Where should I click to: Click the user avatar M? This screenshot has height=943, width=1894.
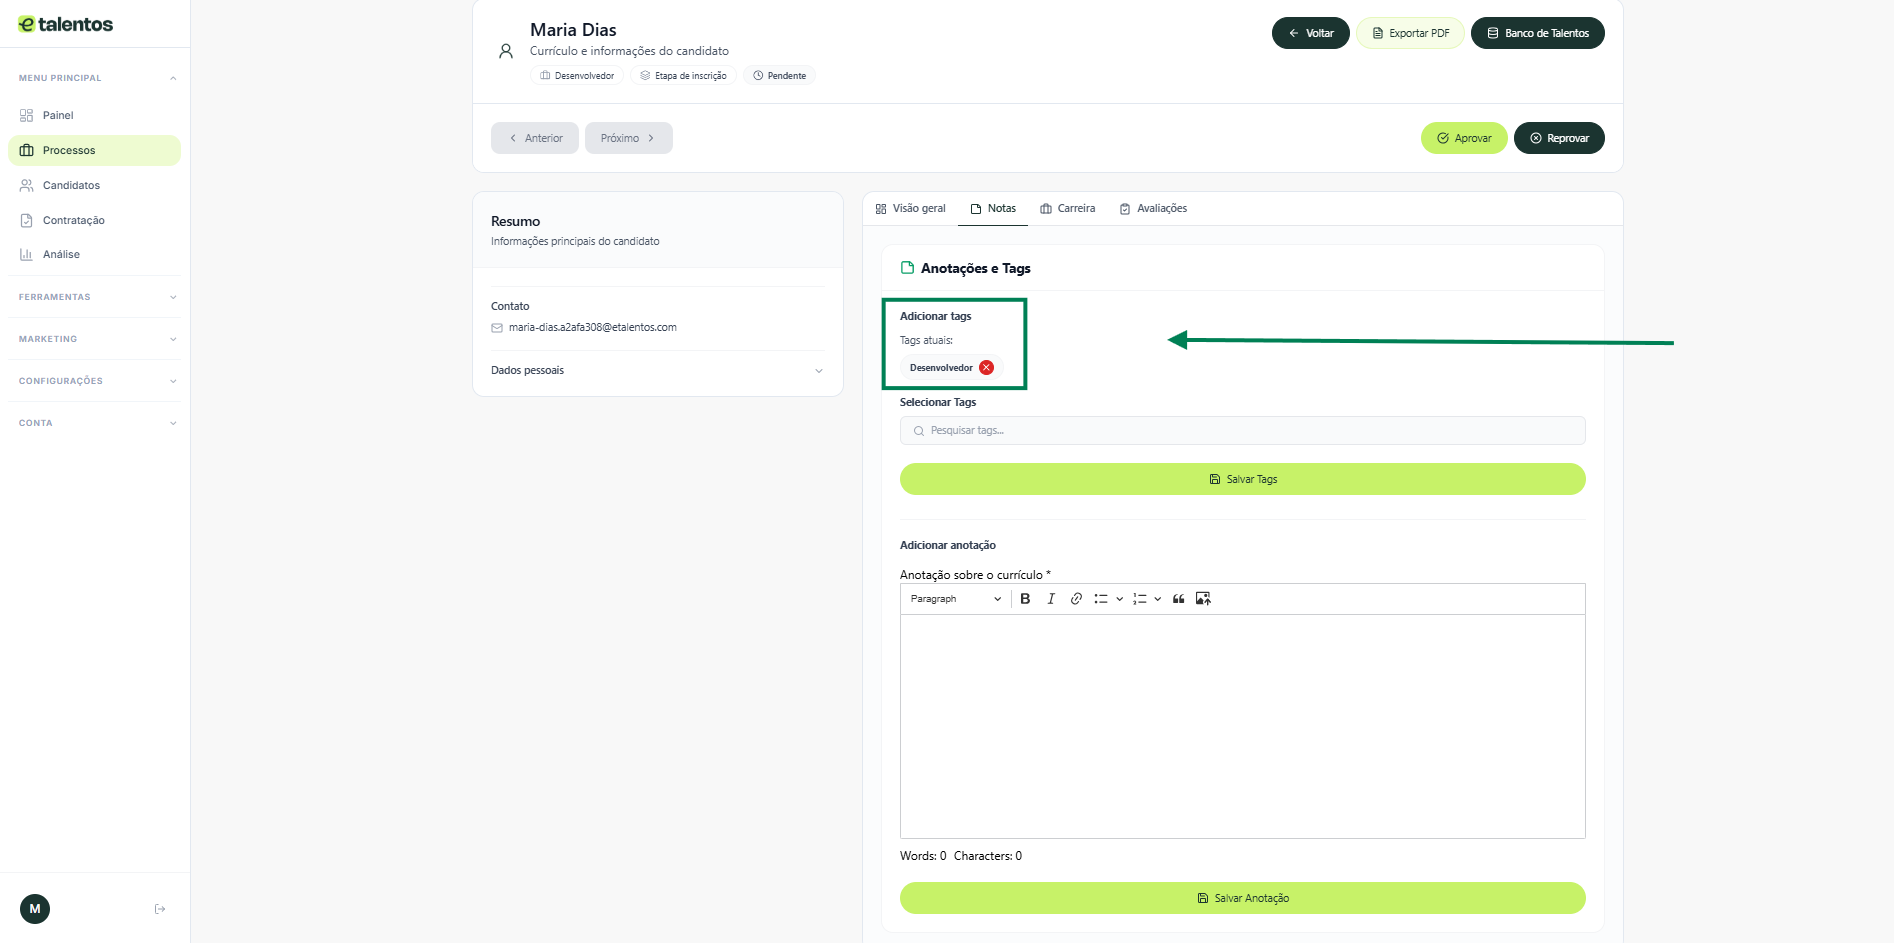point(35,909)
